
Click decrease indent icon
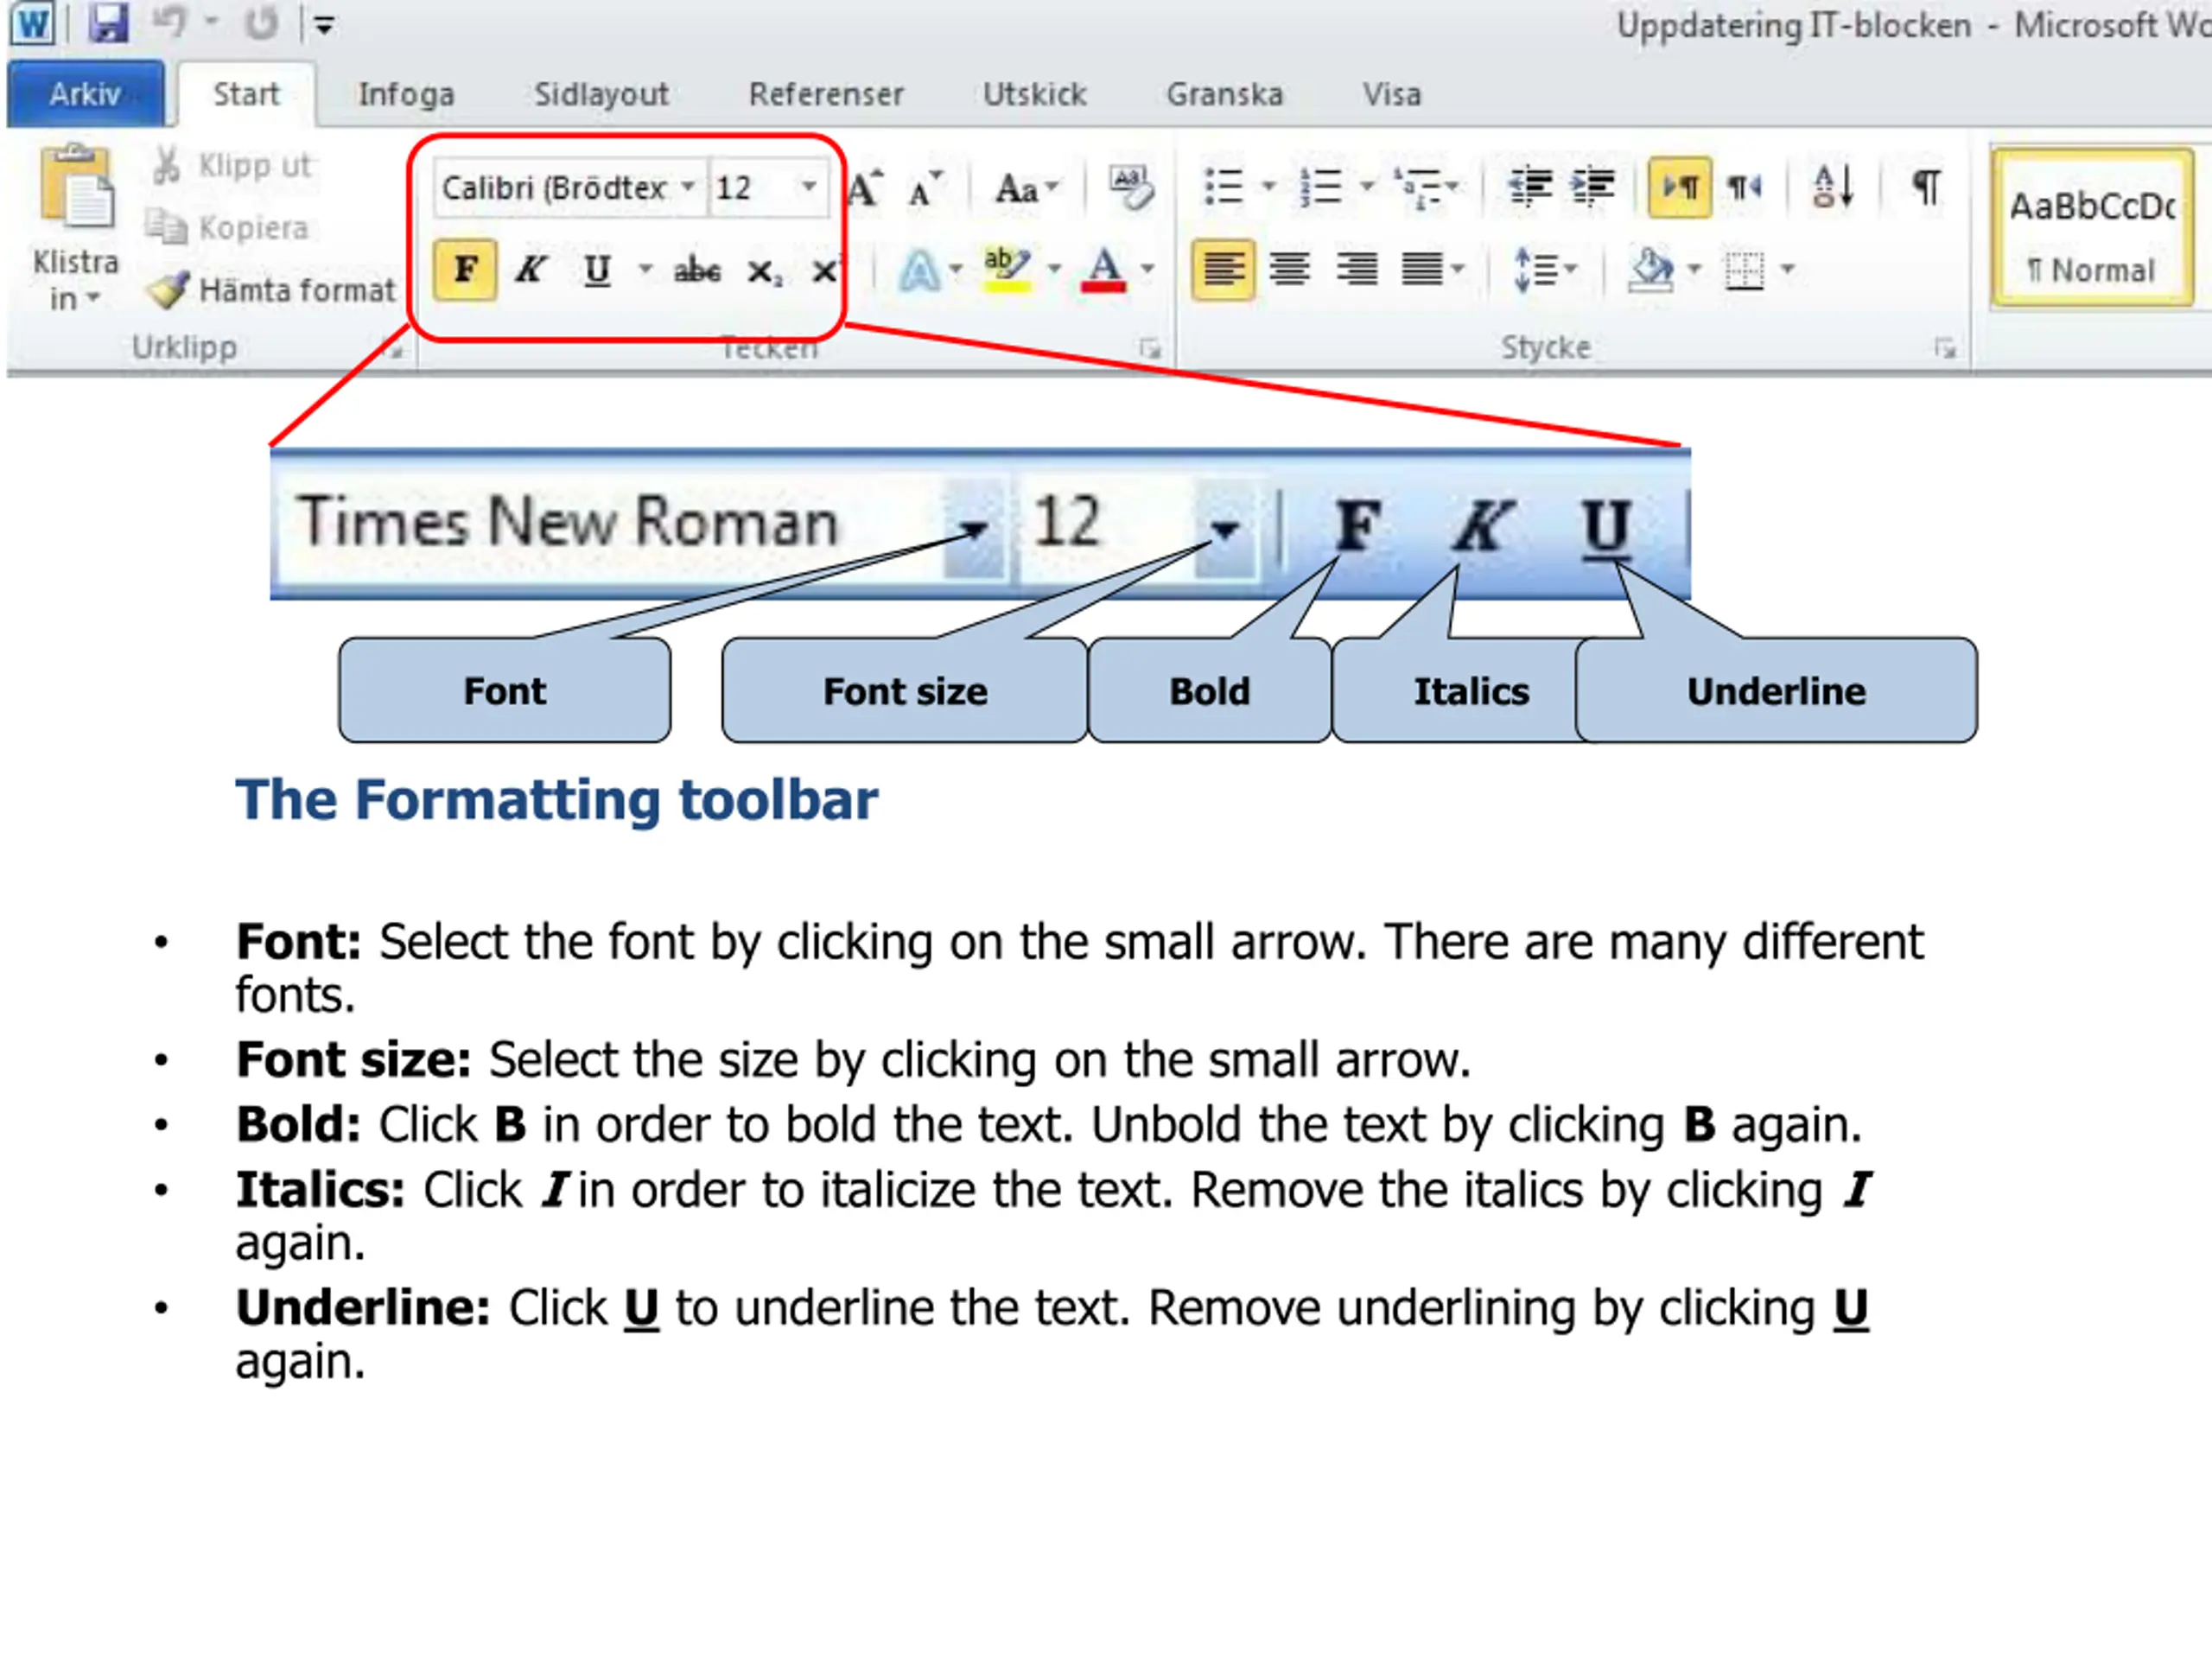(1529, 187)
